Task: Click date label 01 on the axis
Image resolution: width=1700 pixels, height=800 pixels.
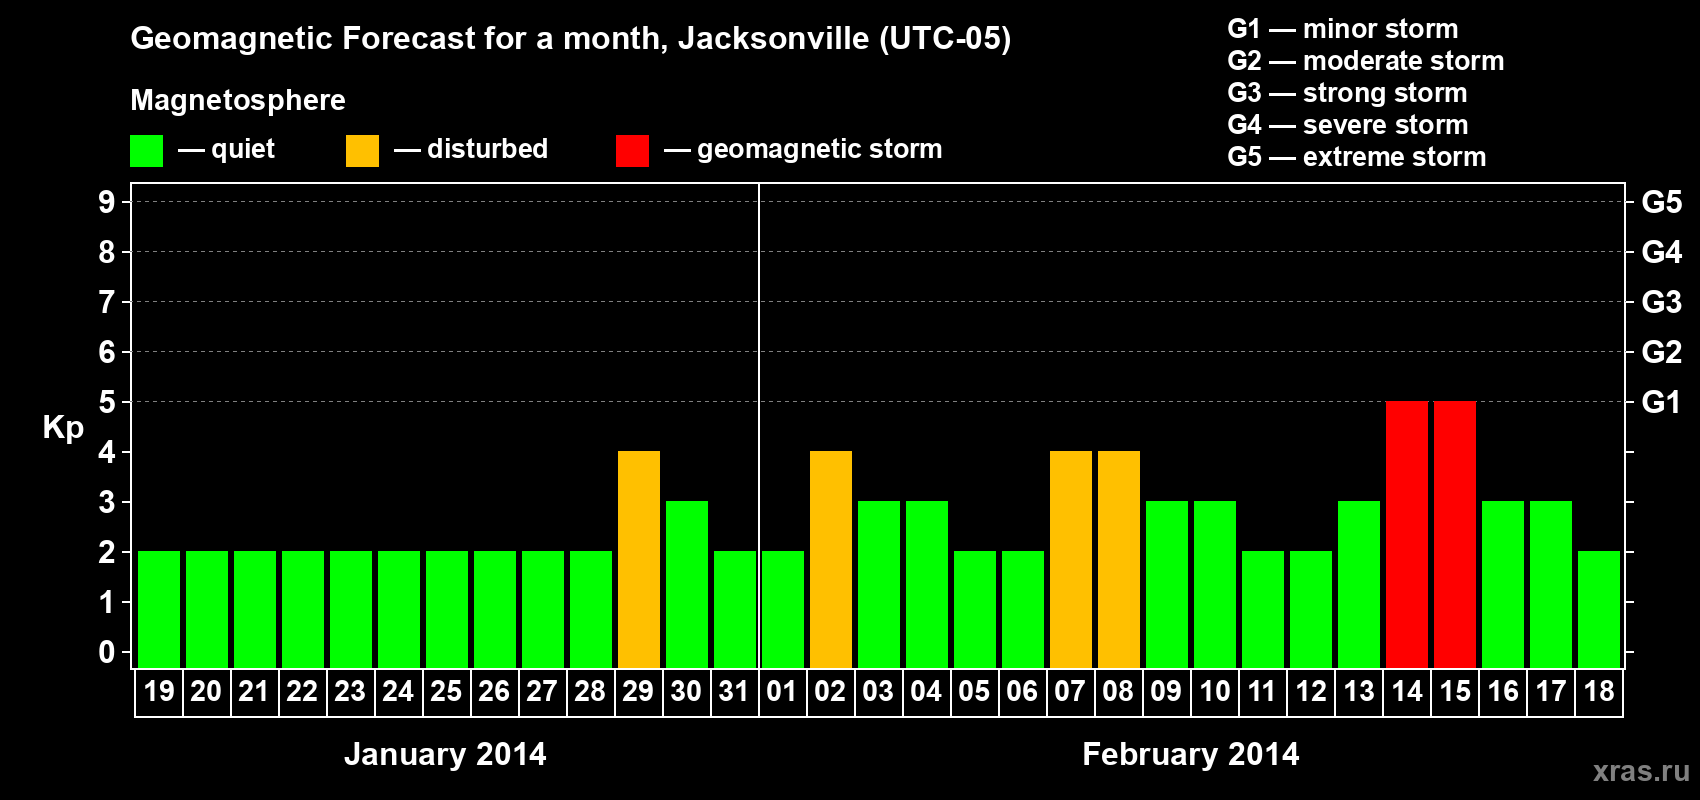Action: [x=782, y=691]
